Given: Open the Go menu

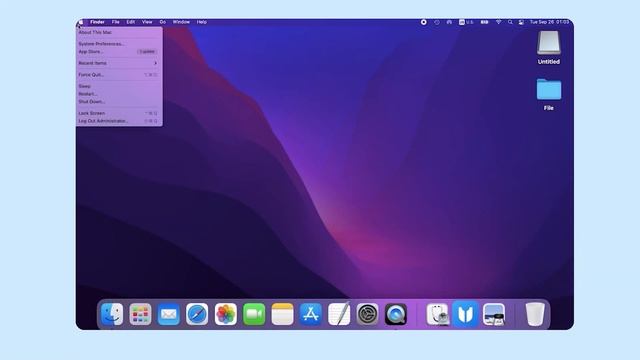Looking at the screenshot, I should click(x=162, y=22).
